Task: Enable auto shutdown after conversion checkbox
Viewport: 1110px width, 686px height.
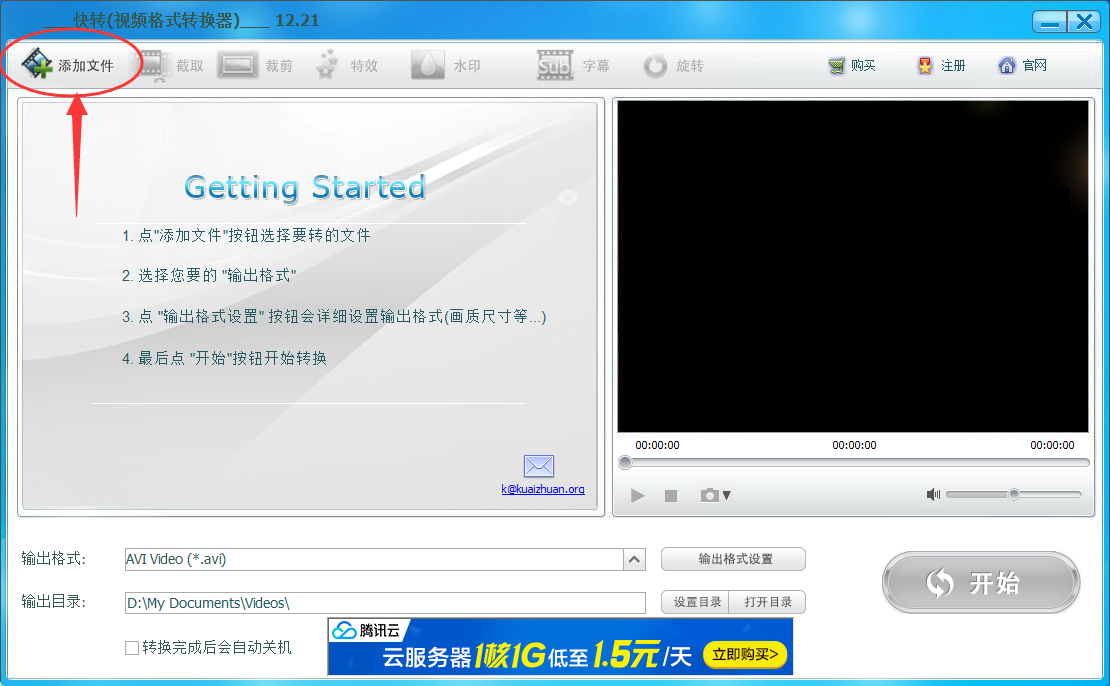Action: (132, 648)
